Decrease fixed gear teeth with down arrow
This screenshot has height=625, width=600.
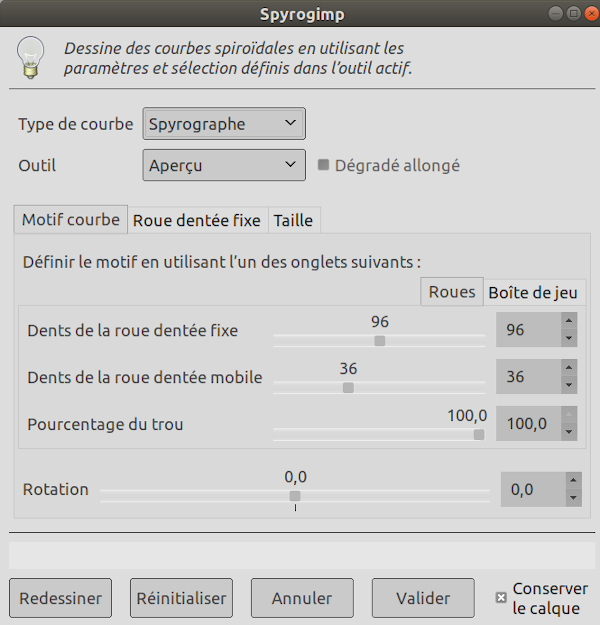(x=569, y=338)
